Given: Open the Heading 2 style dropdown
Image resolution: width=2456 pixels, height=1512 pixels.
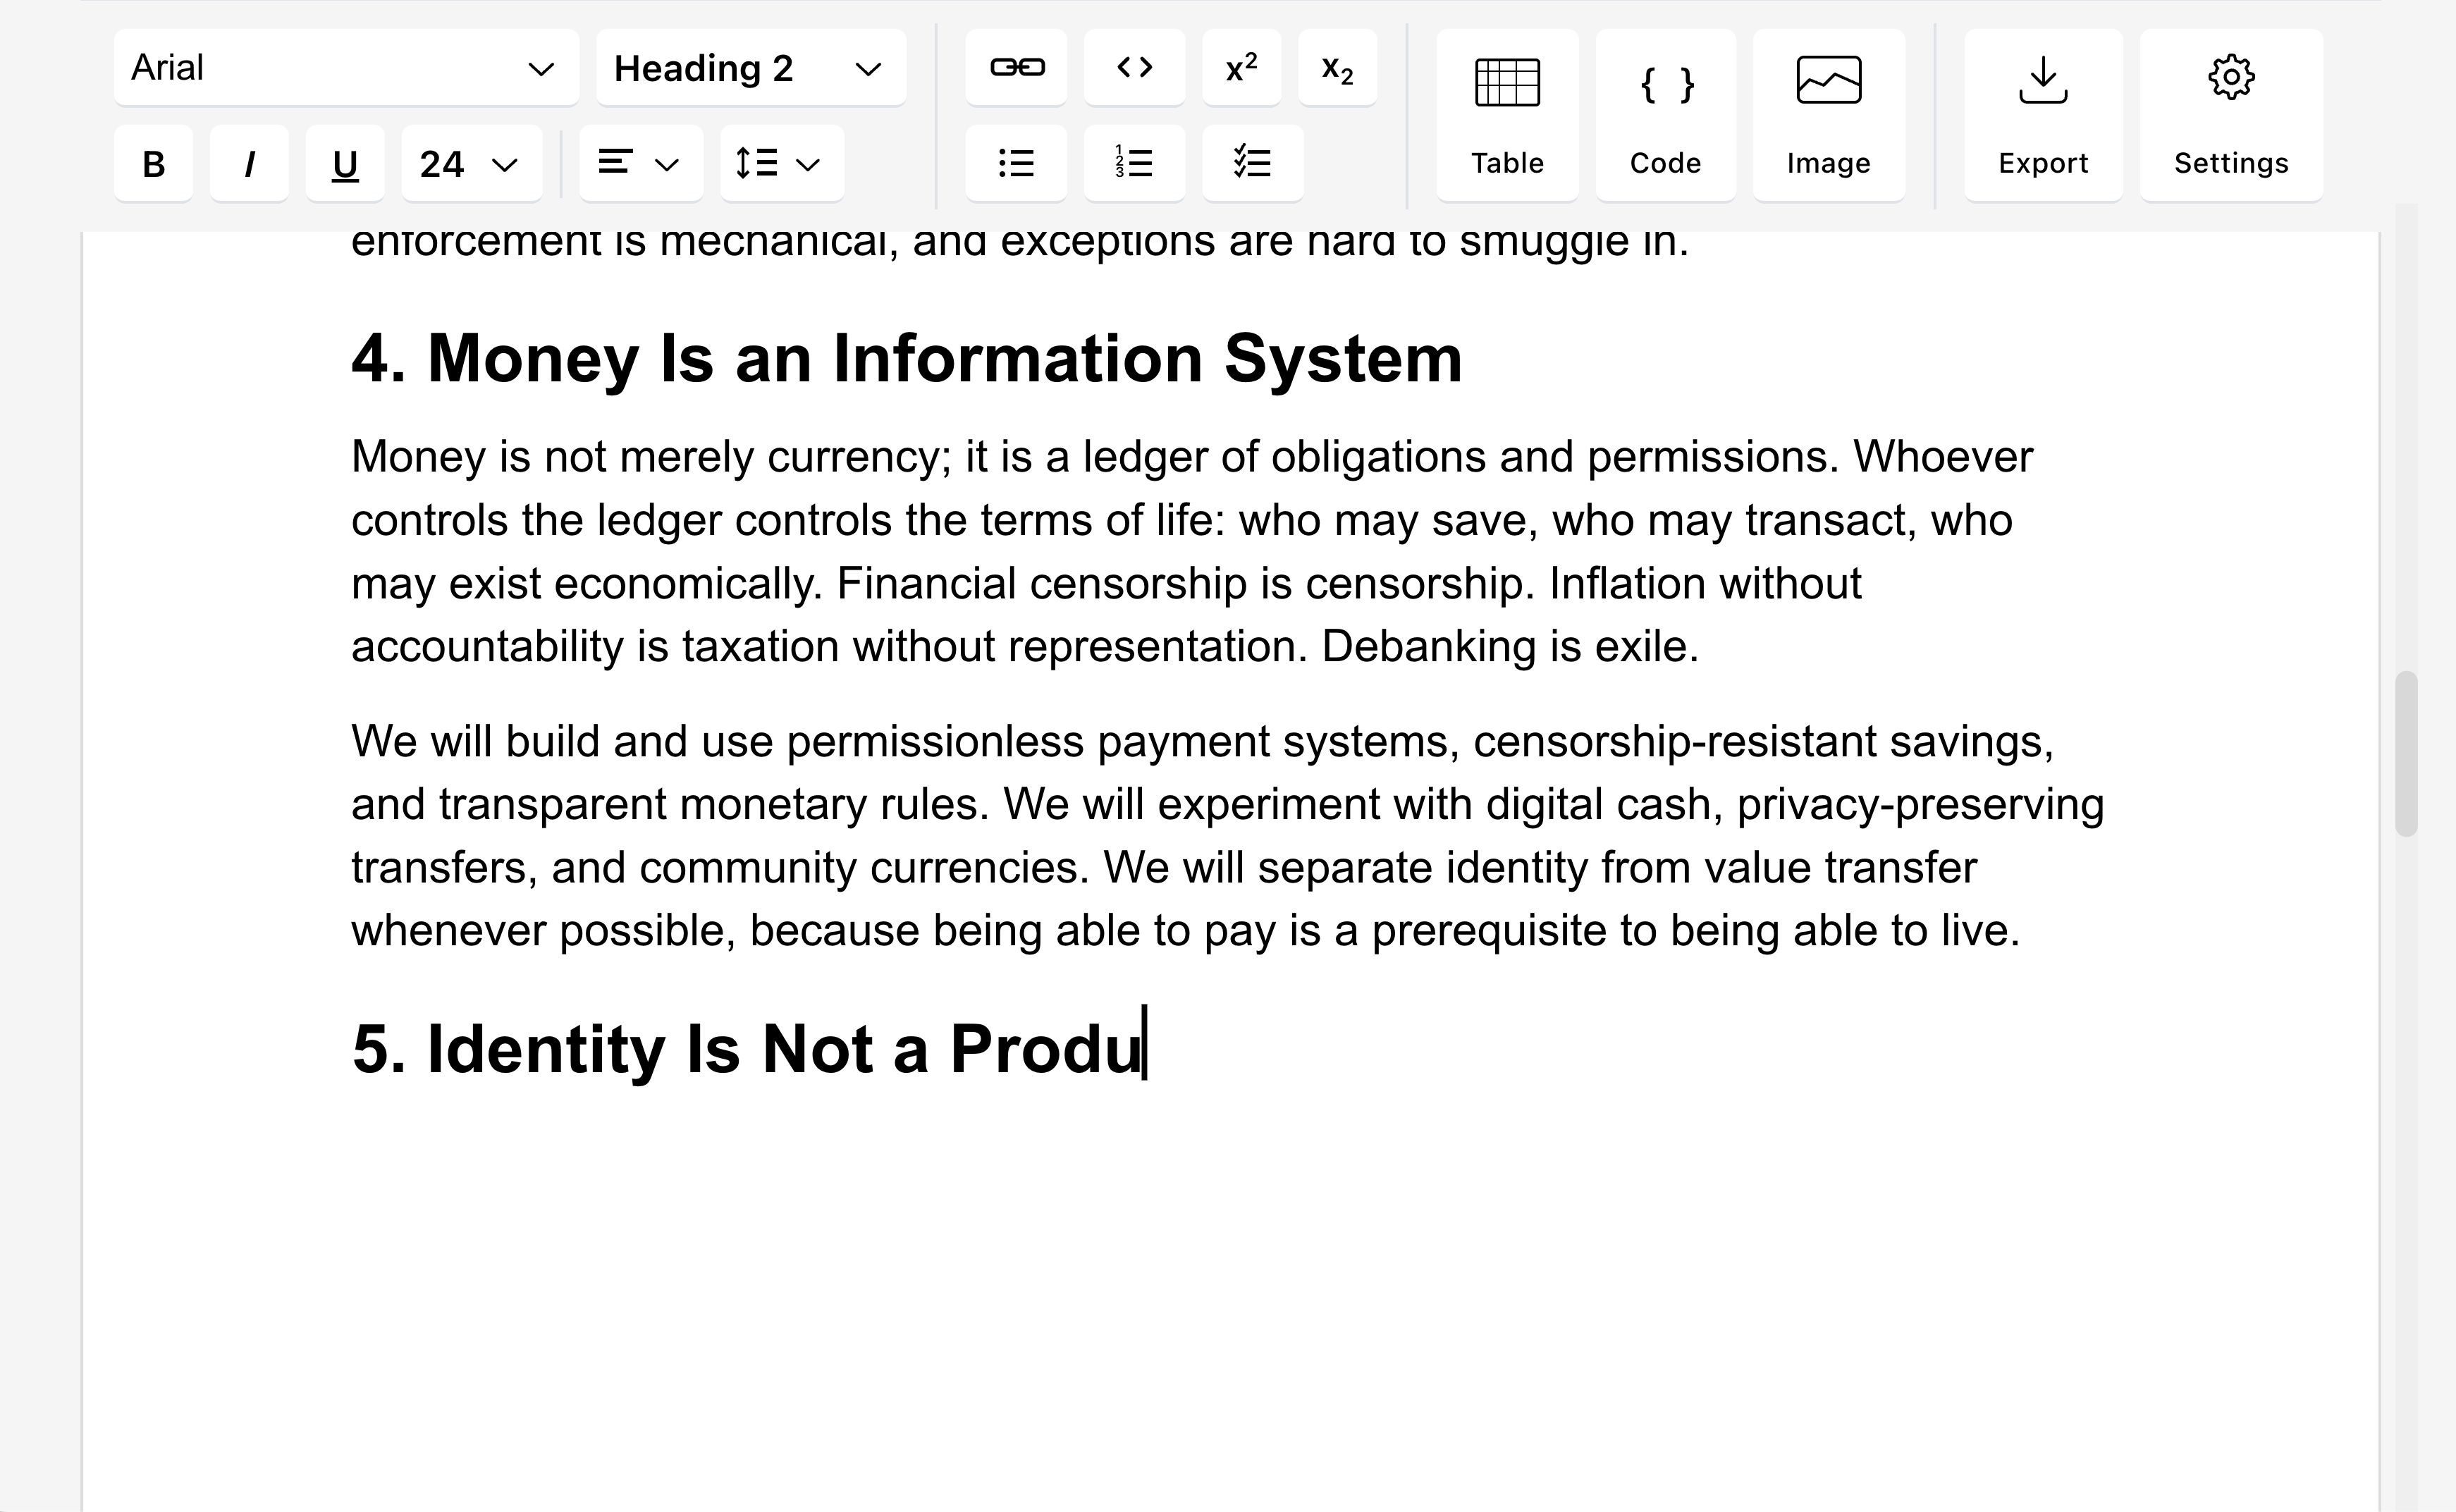Looking at the screenshot, I should tap(750, 68).
